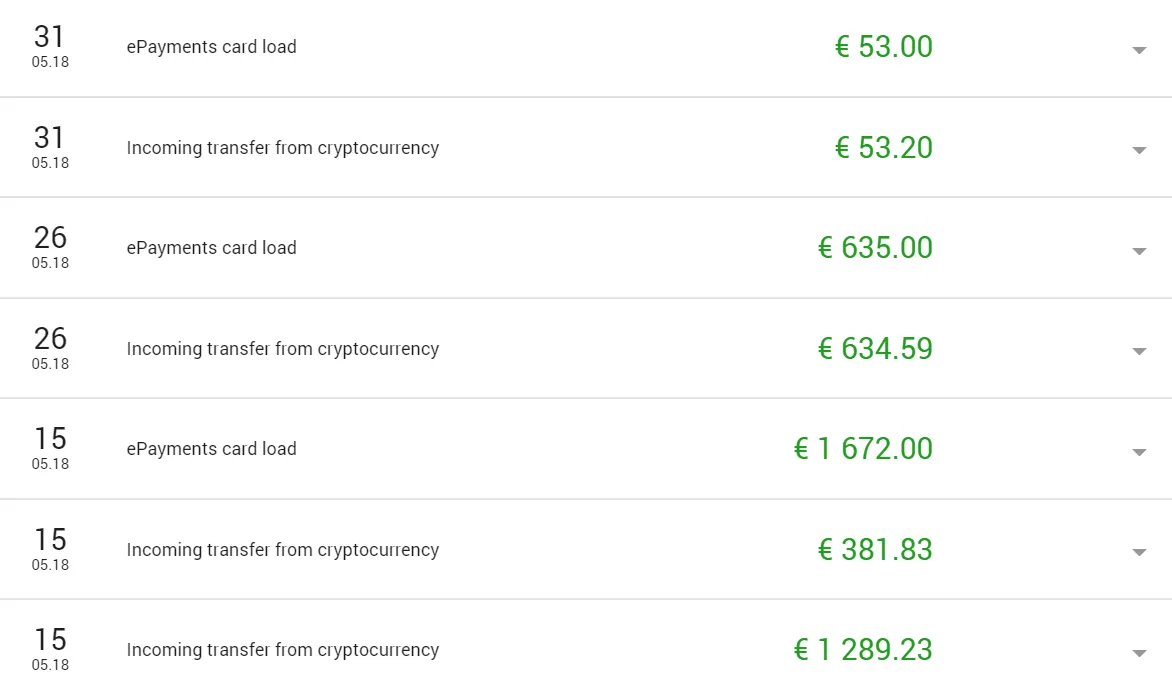Expand the € 635.00 card load entry

click(1139, 251)
